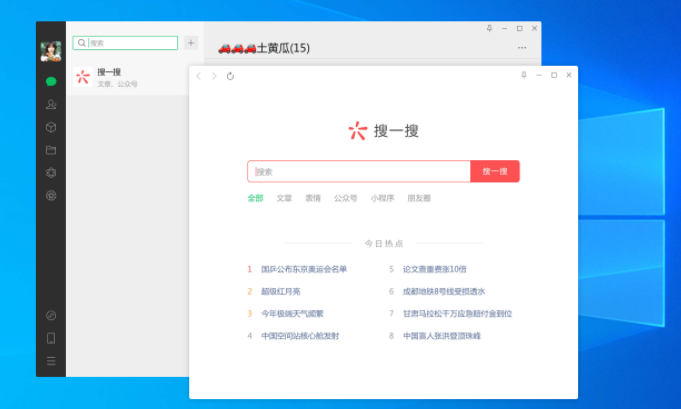Switch to the 朋友圈 filter tab

[x=419, y=198]
